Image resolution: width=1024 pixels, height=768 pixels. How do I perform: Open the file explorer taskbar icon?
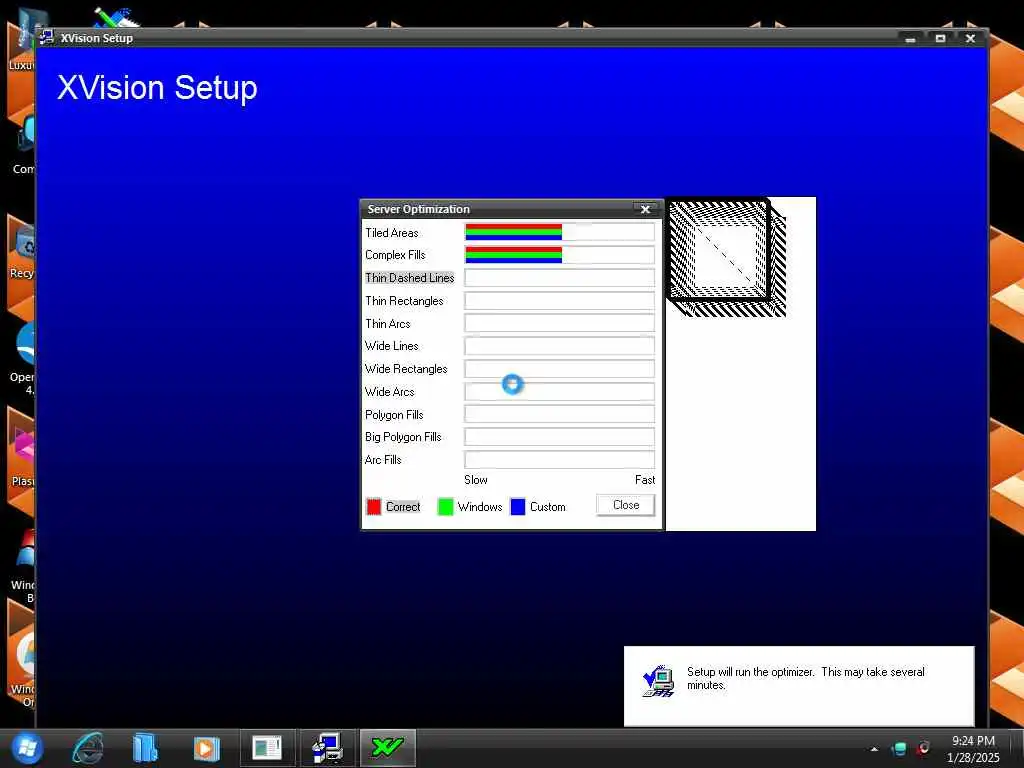[144, 748]
